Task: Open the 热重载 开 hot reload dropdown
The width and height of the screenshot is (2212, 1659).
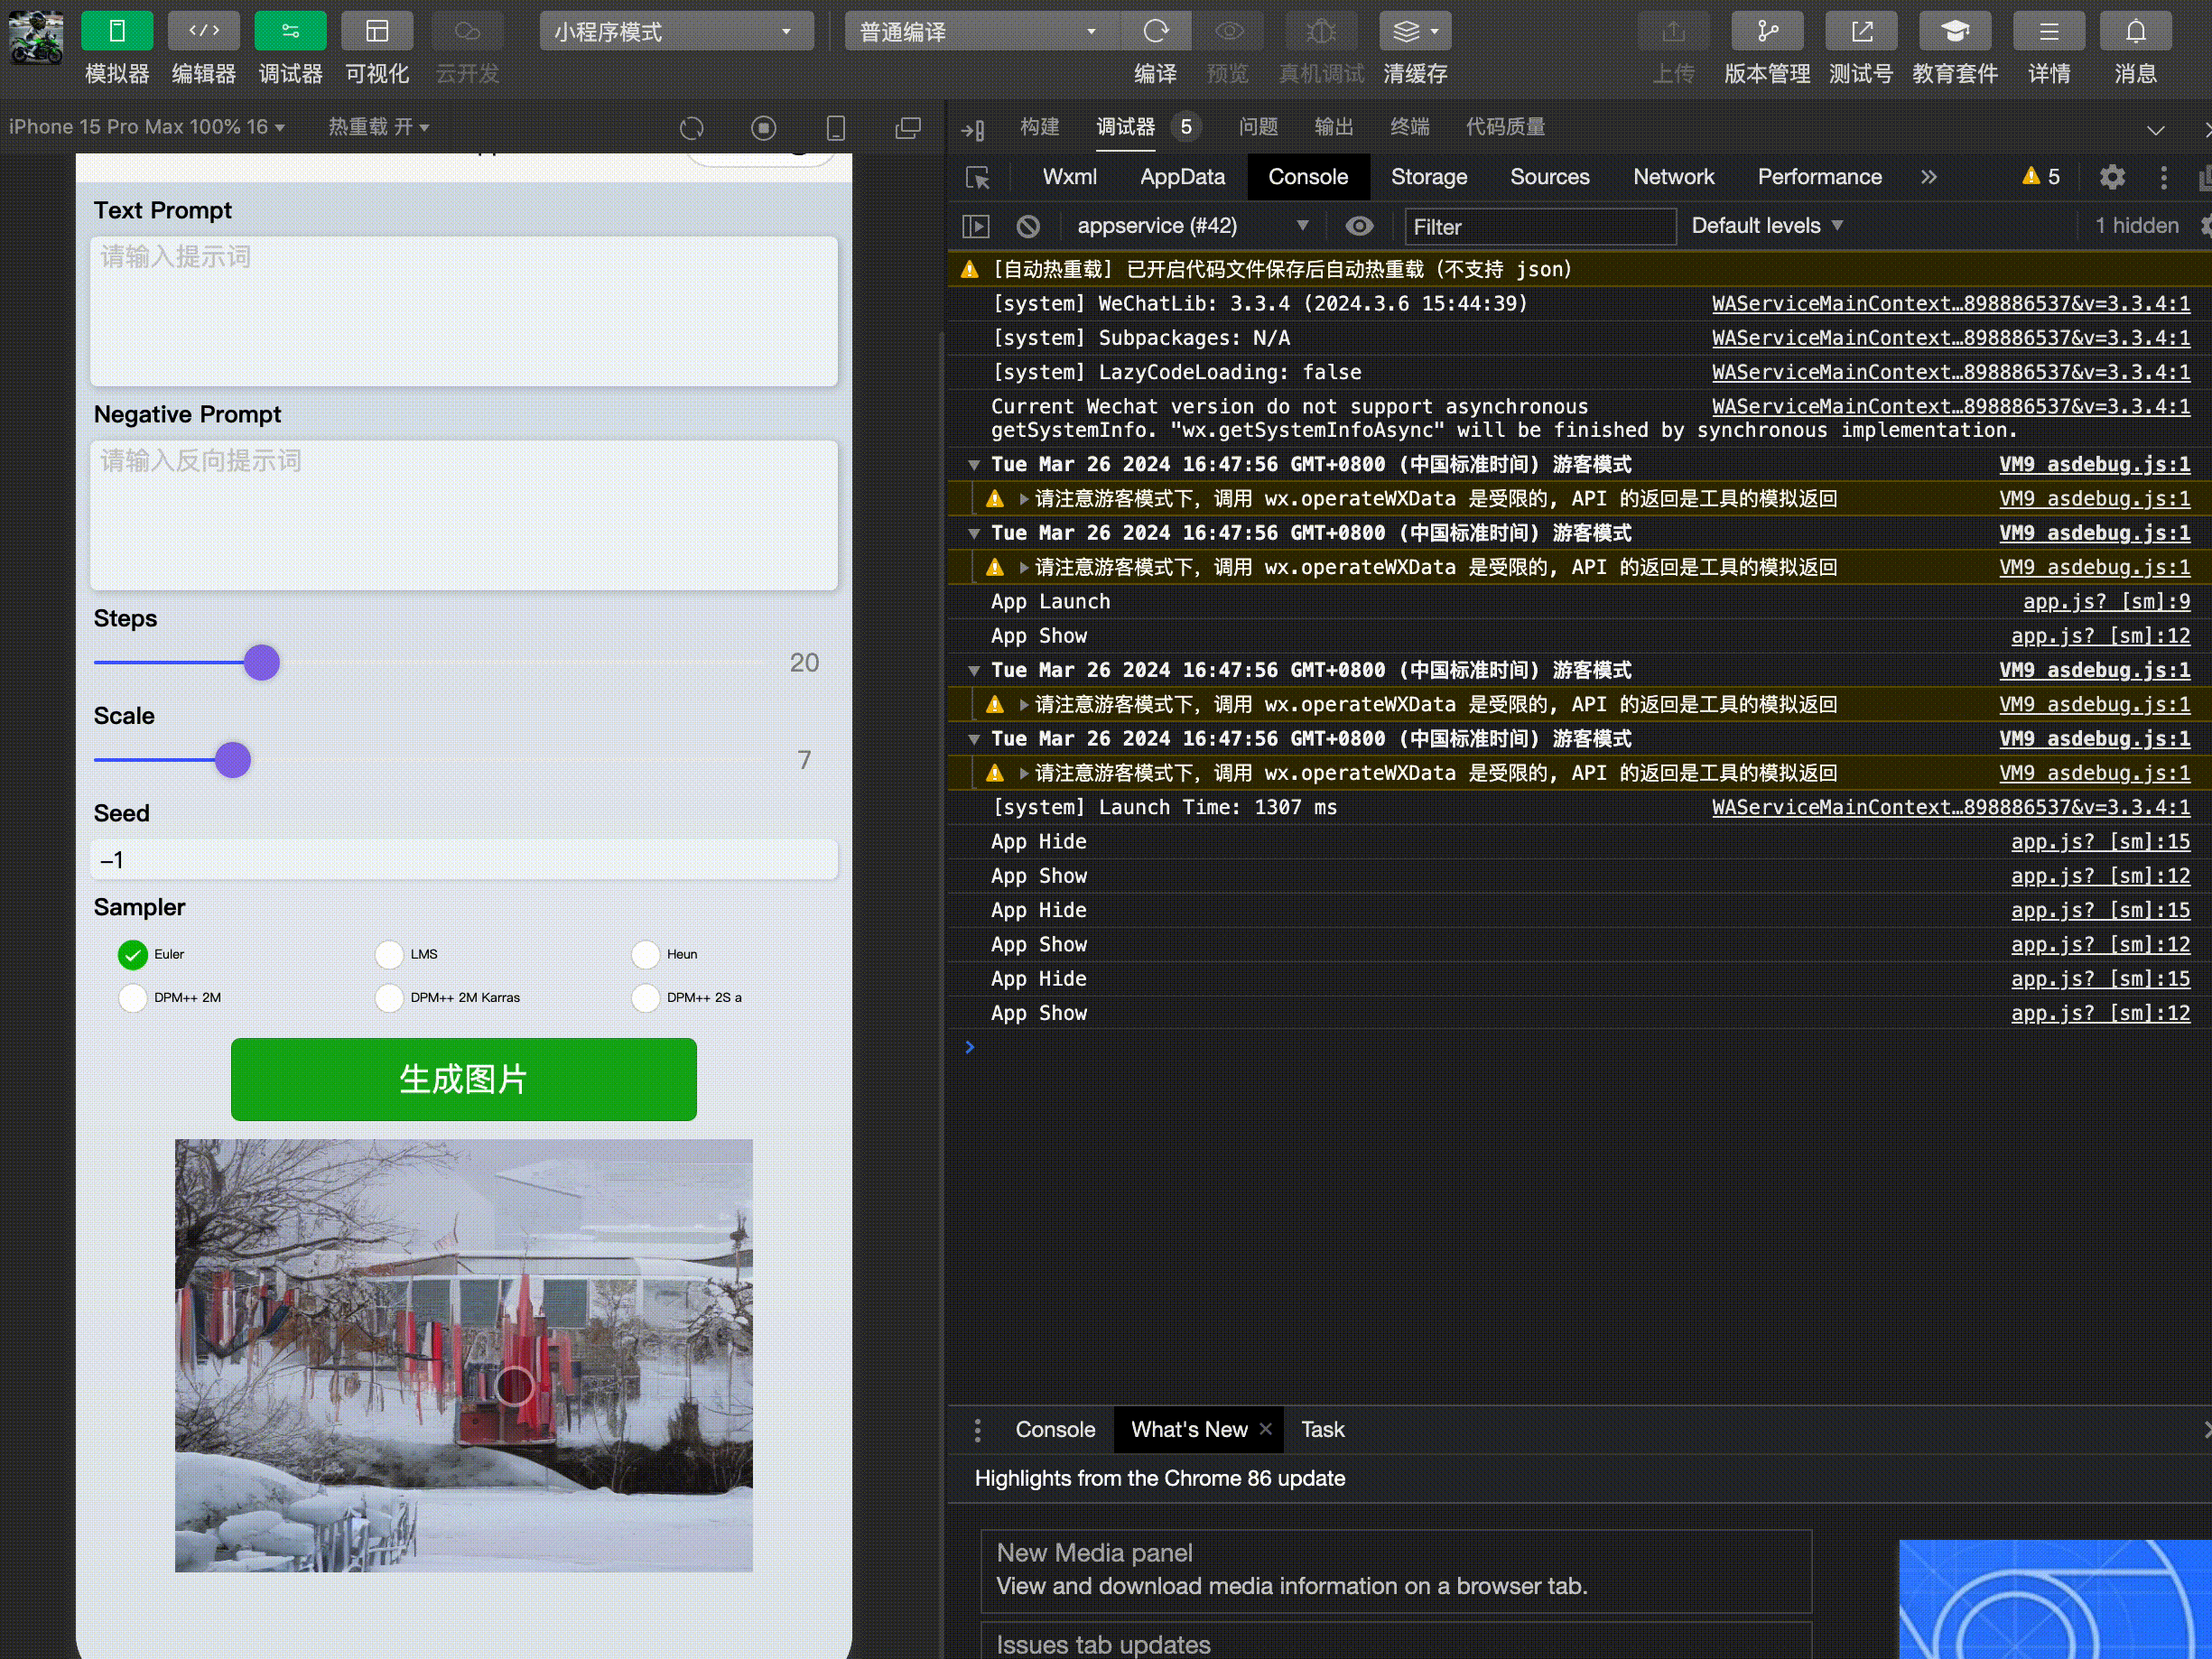Action: point(378,127)
